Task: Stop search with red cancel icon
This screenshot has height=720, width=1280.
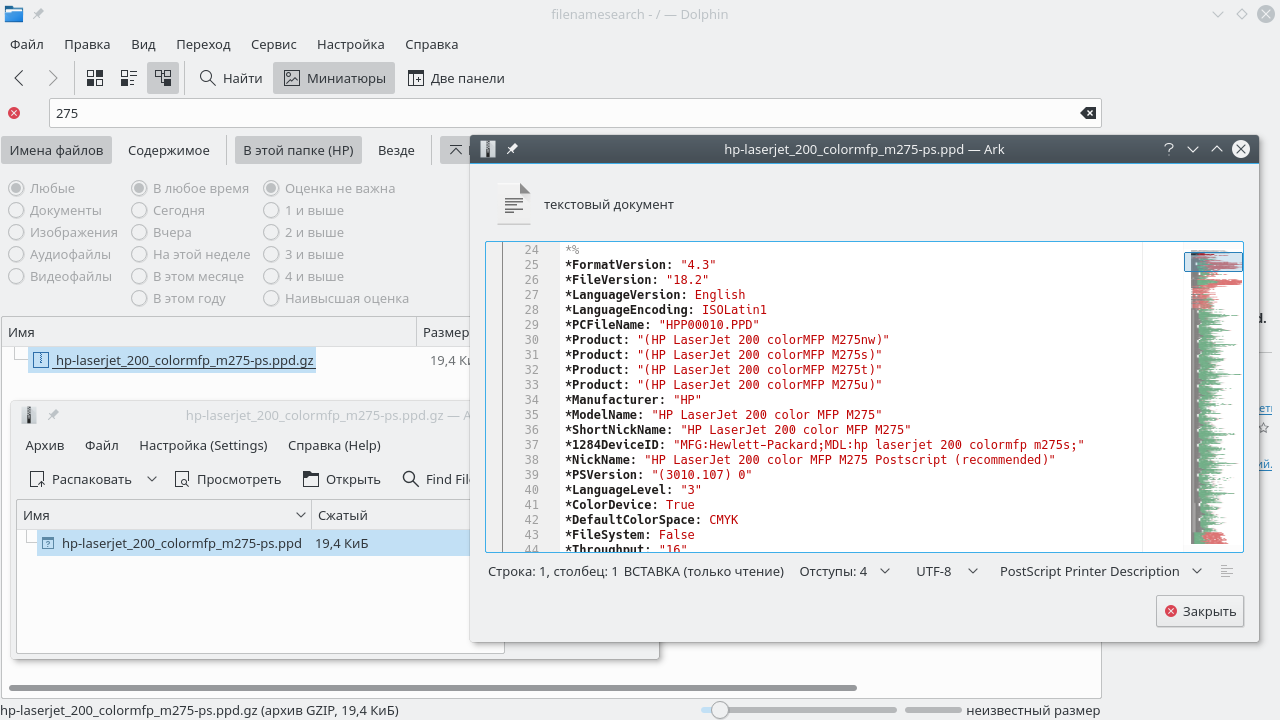Action: point(14,113)
